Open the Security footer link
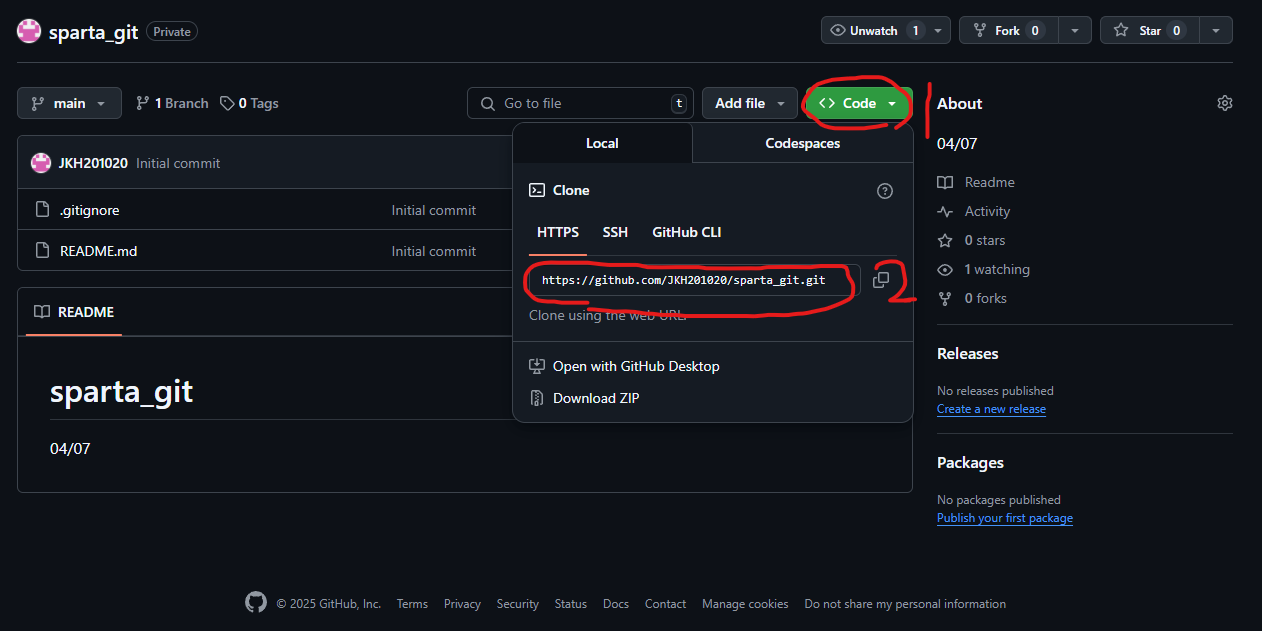The width and height of the screenshot is (1262, 631). click(518, 603)
